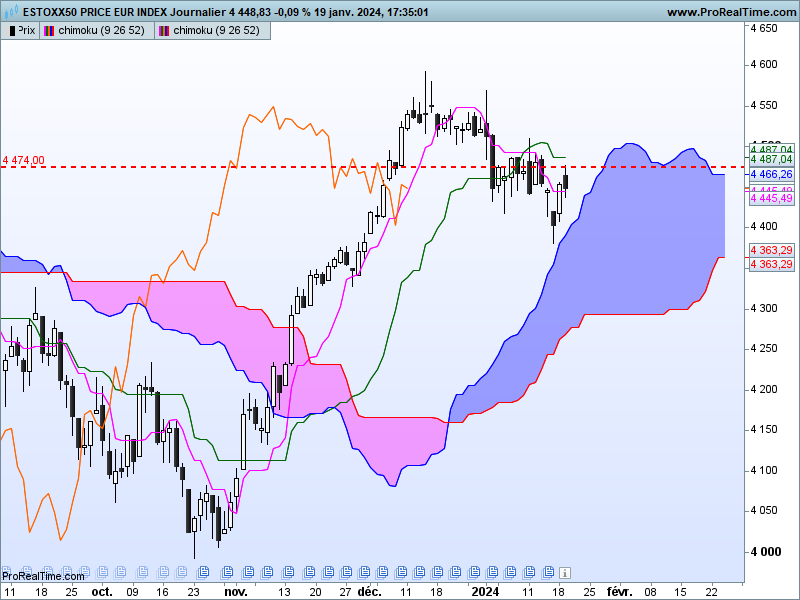
Task: Open the chimoku (9 26 52) tab farthest from Prix
Action: pyautogui.click(x=212, y=31)
